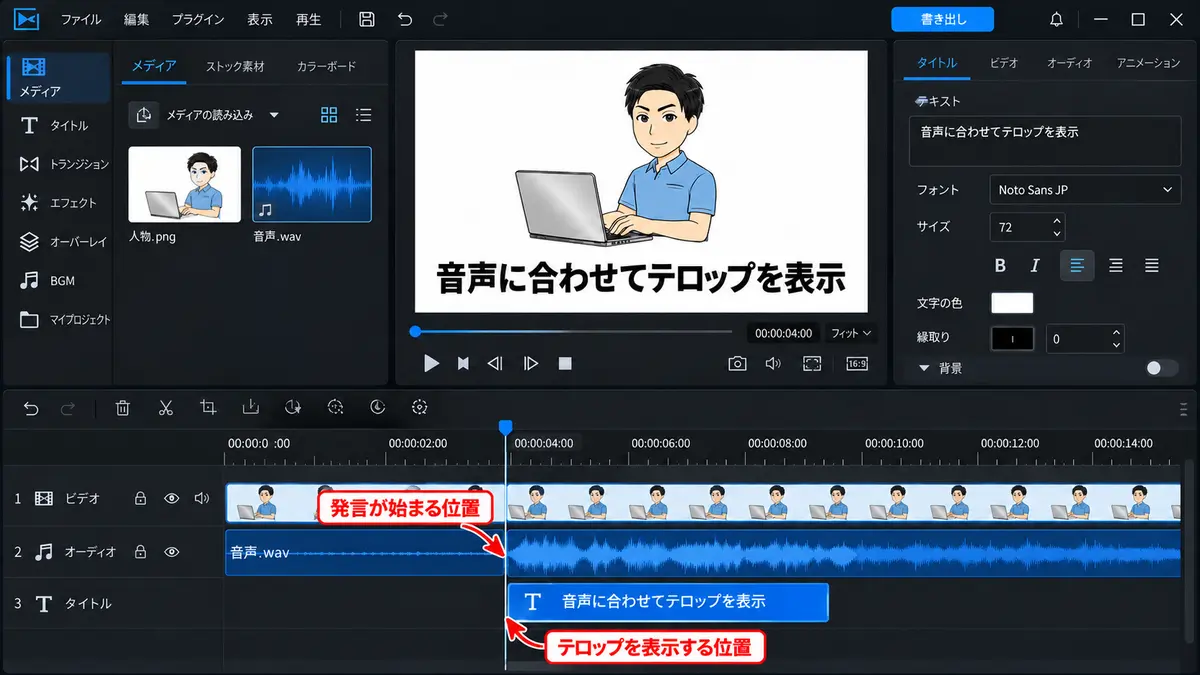Screen dimensions: 1200x675
Task: Switch media library to grid view
Action: point(329,115)
